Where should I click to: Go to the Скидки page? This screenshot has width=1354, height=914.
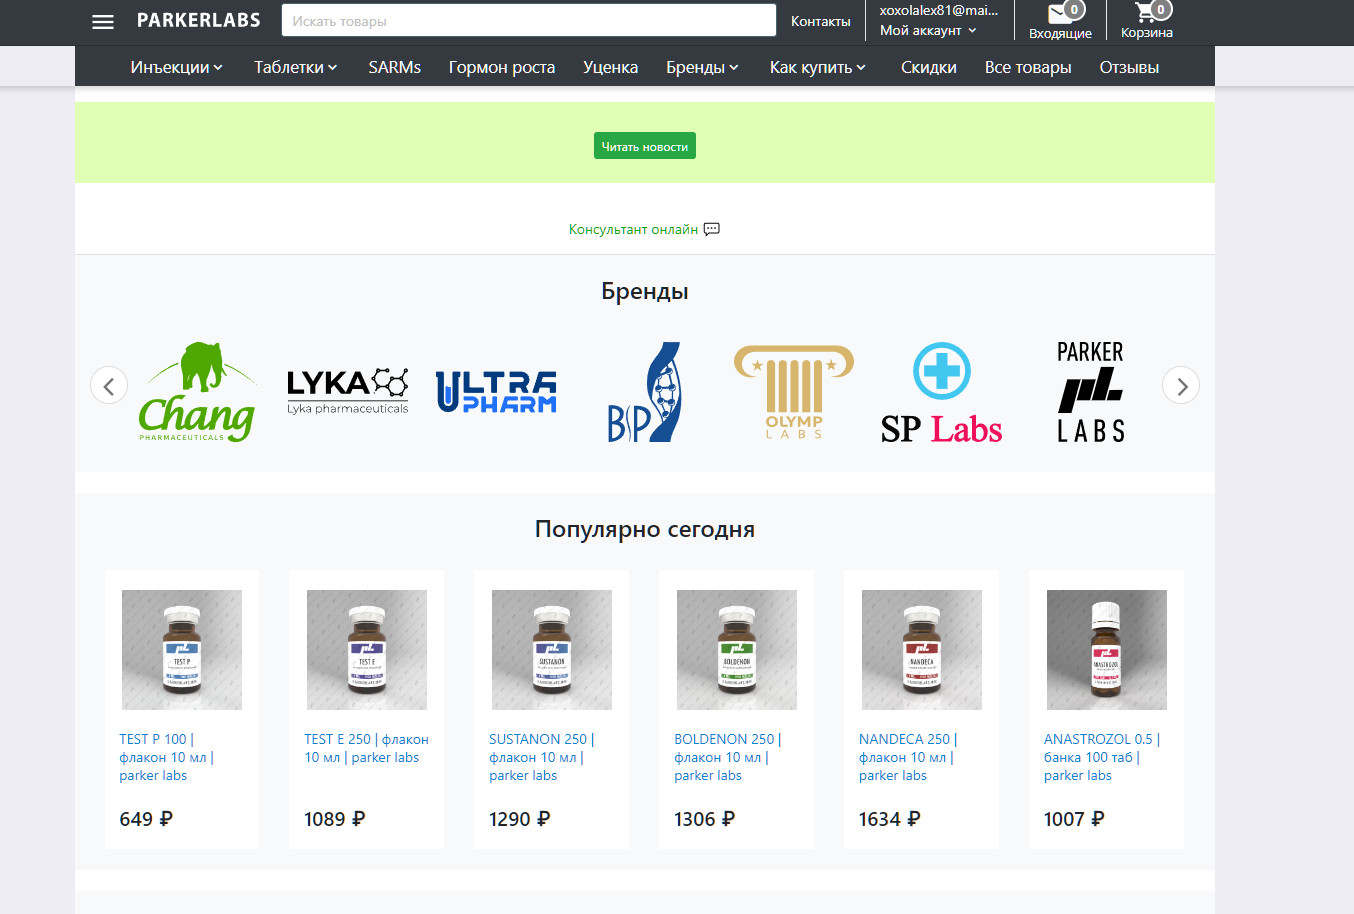(928, 67)
